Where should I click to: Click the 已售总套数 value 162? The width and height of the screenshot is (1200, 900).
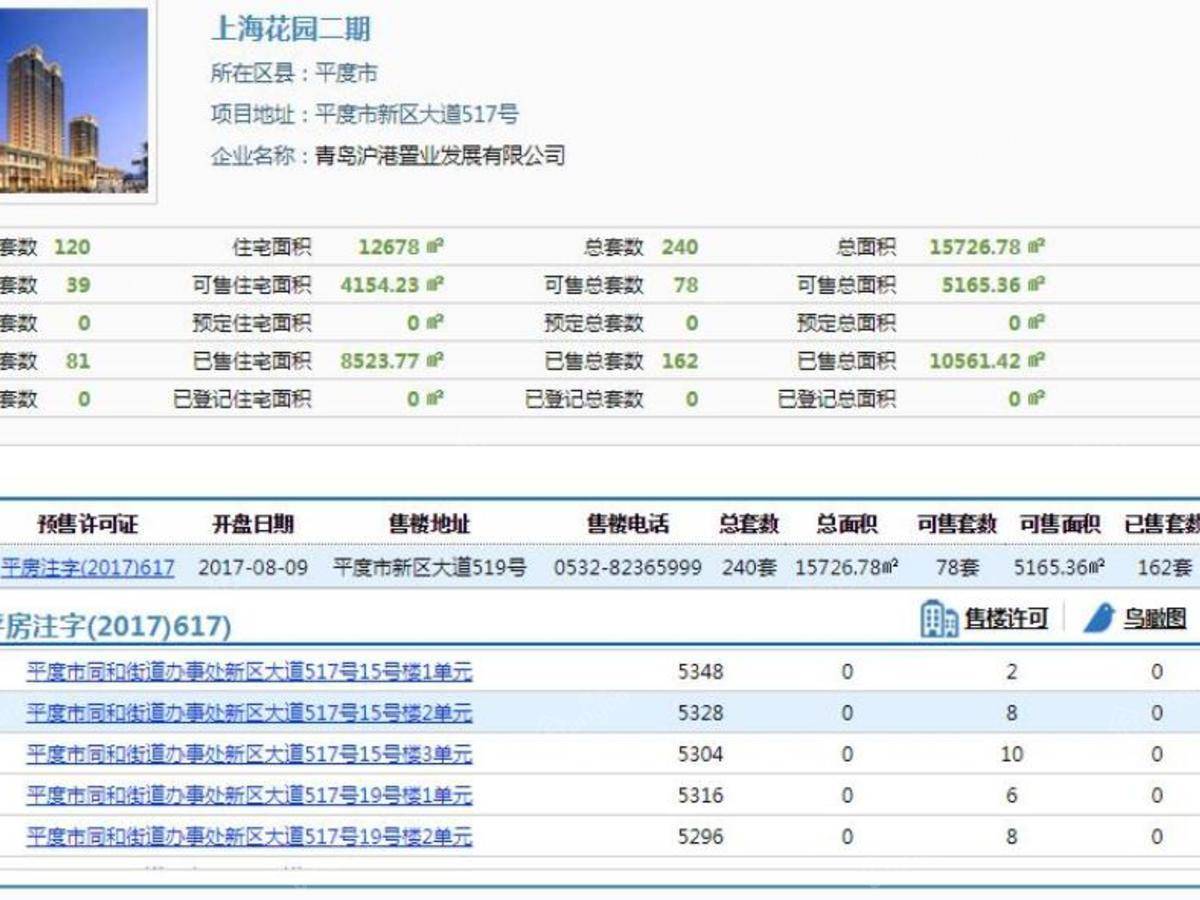point(680,361)
